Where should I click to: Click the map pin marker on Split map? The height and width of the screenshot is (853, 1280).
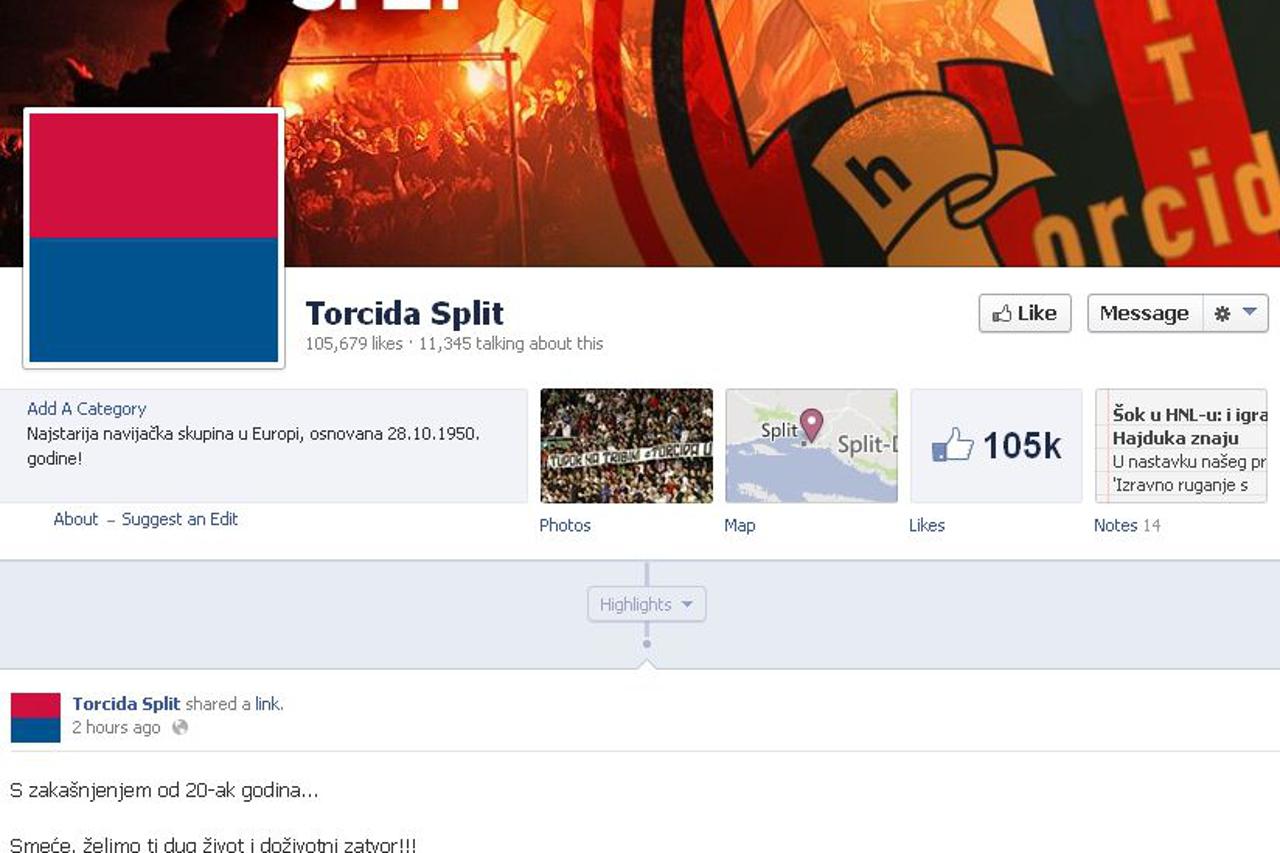811,425
